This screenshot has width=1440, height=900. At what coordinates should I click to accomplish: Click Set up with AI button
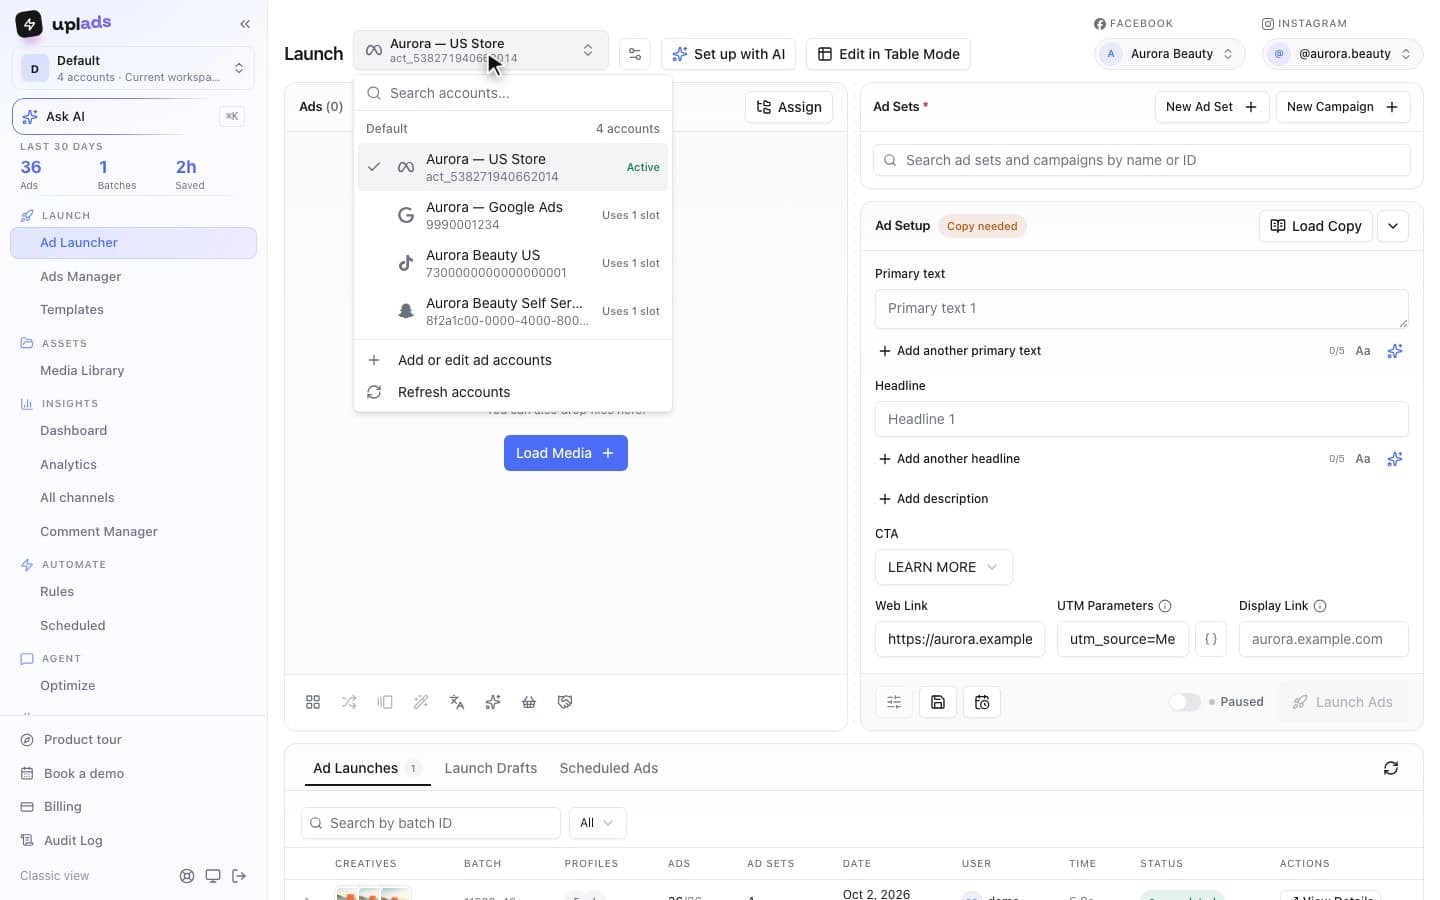(x=728, y=54)
